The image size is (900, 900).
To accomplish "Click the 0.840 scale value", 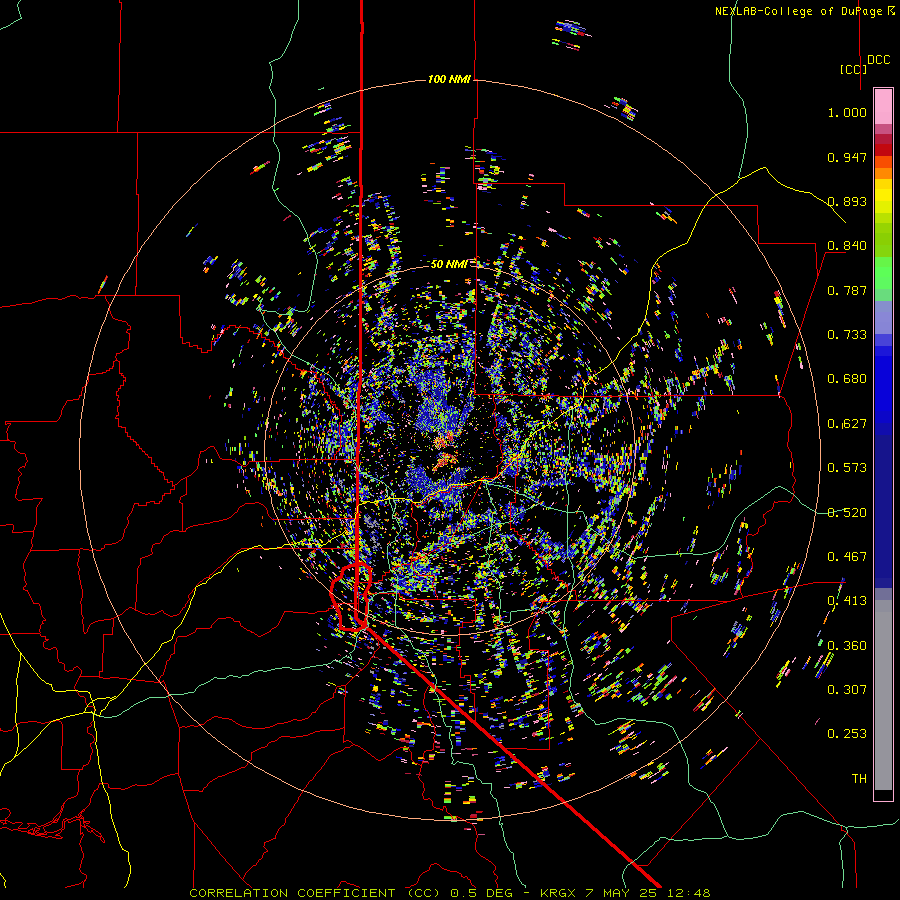I will tap(847, 246).
